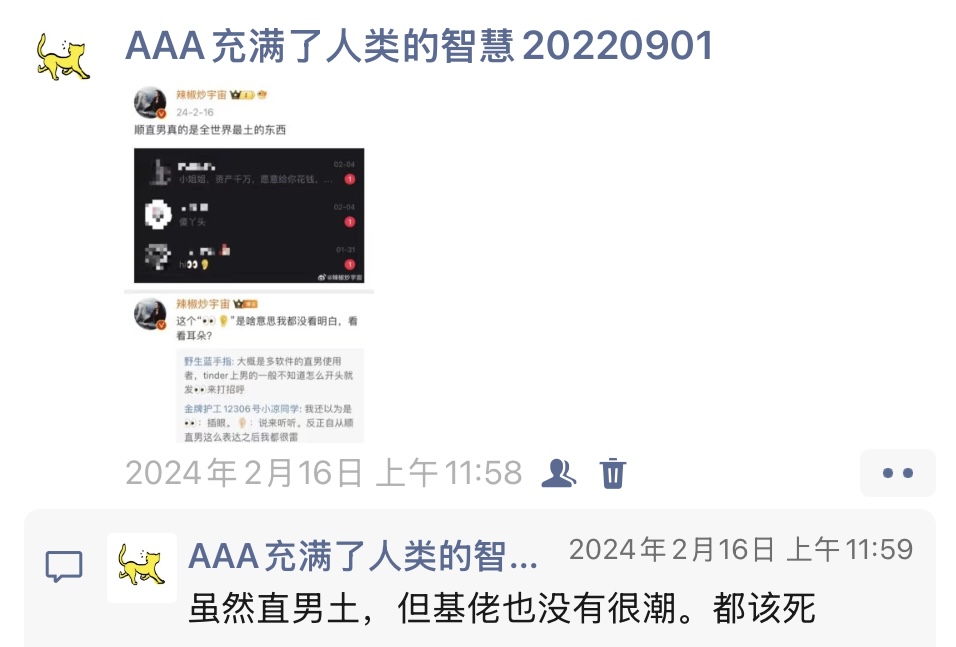Open the commenter's small cat avatar
This screenshot has width=956, height=647.
pos(141,567)
